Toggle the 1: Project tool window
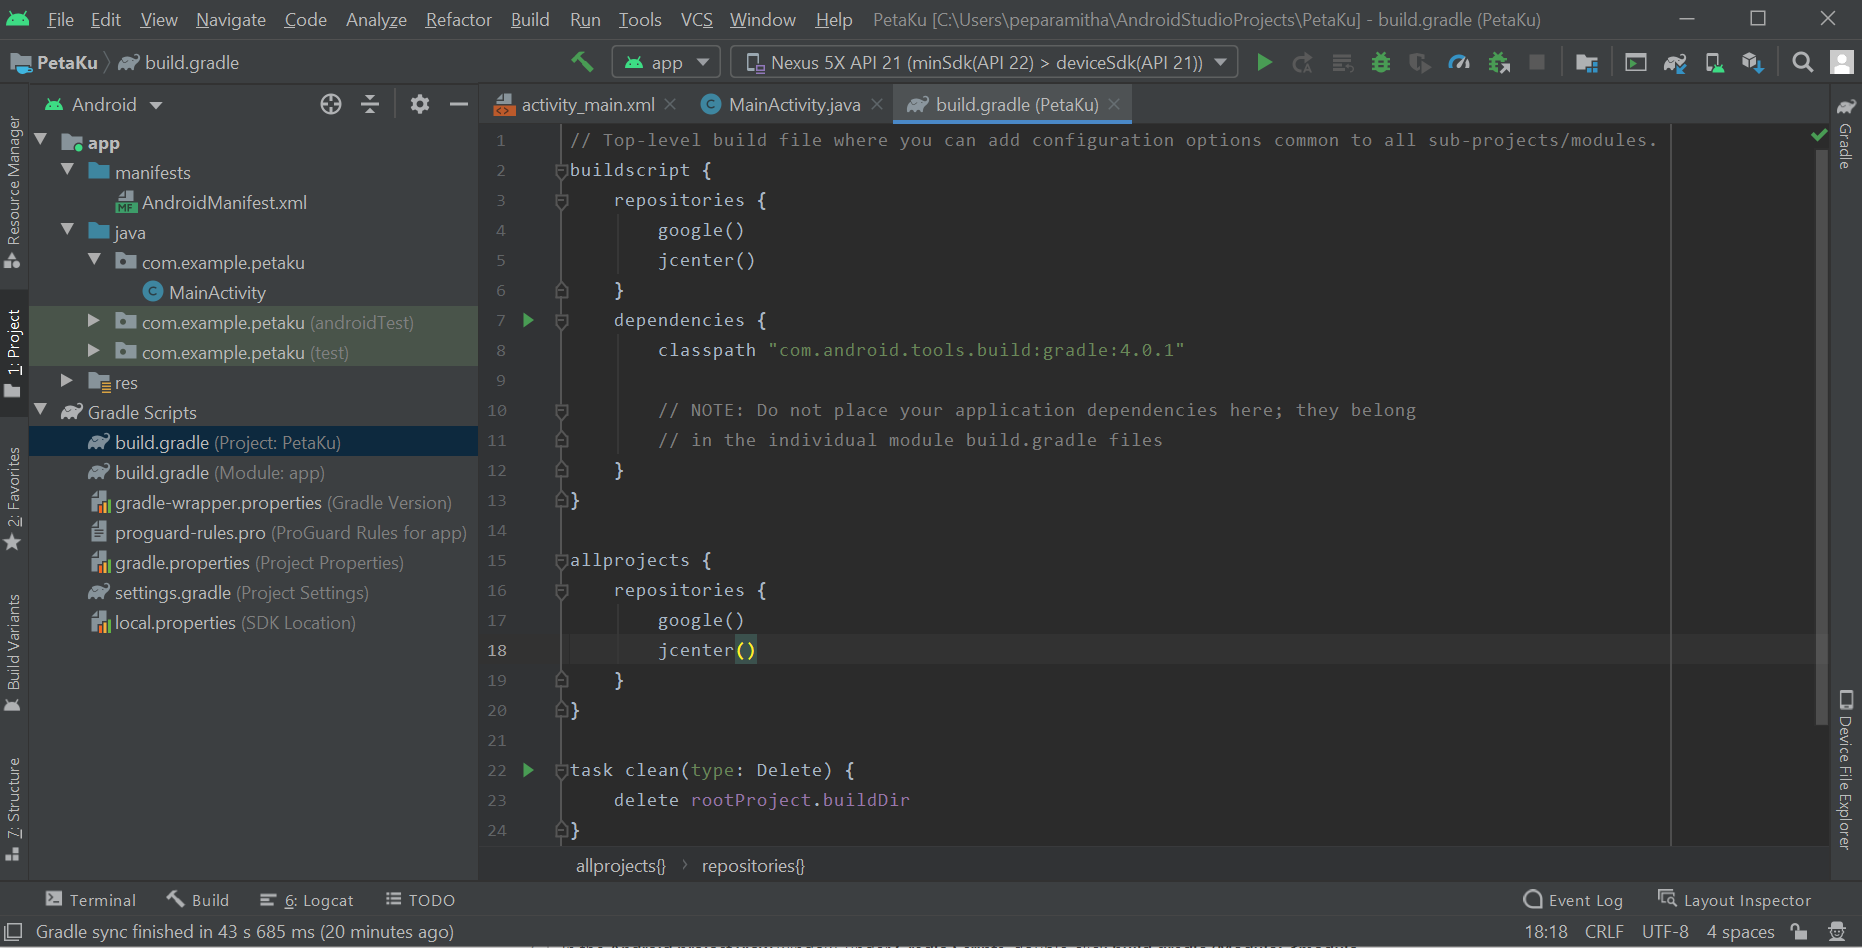Viewport: 1862px width, 948px height. pos(14,352)
